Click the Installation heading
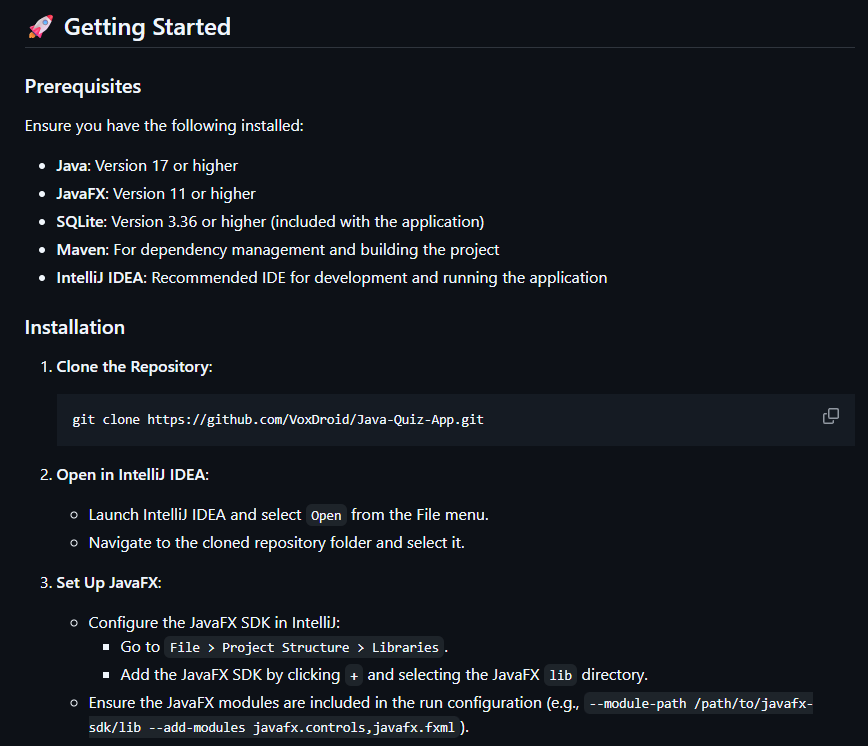The width and height of the screenshot is (868, 746). (75, 327)
